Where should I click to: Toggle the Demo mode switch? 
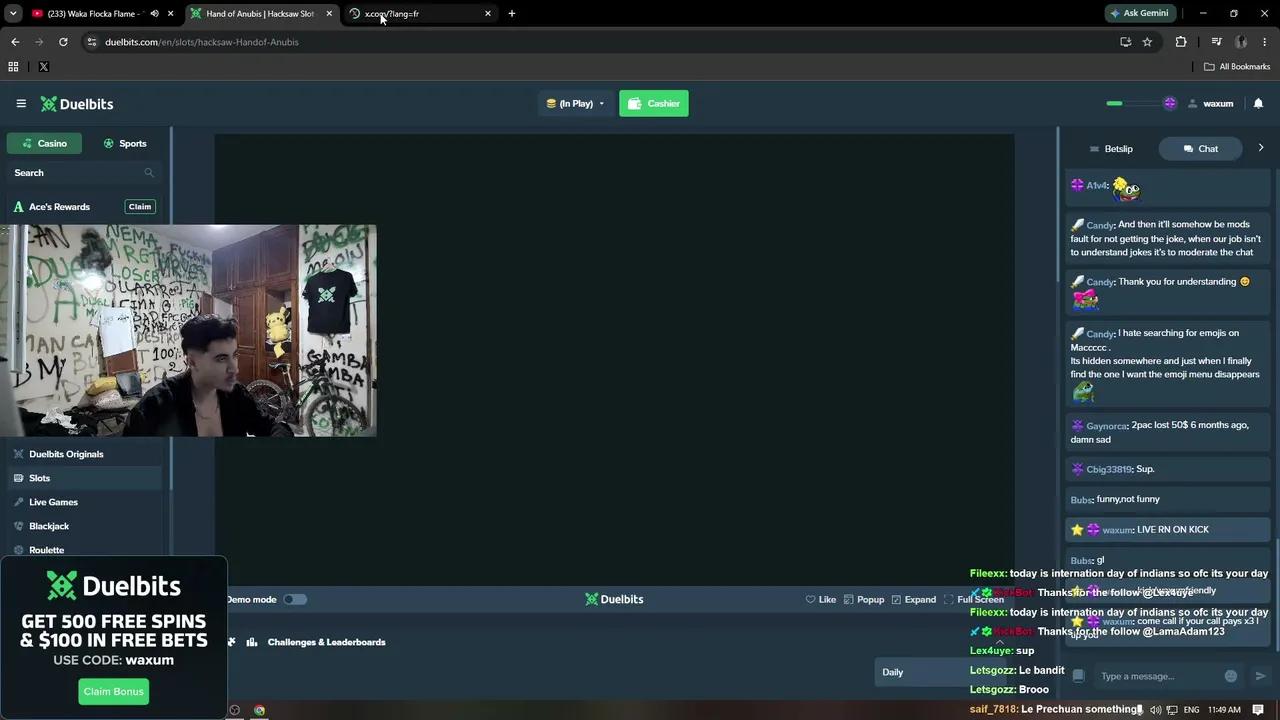[x=295, y=600]
